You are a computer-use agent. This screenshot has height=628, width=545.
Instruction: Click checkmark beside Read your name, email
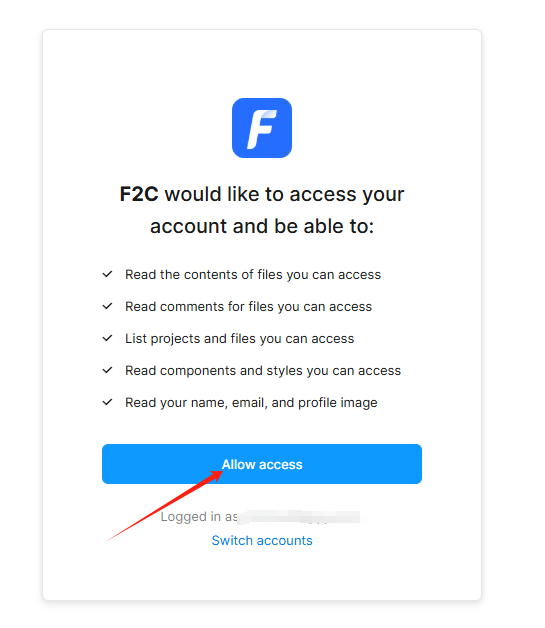tap(107, 402)
